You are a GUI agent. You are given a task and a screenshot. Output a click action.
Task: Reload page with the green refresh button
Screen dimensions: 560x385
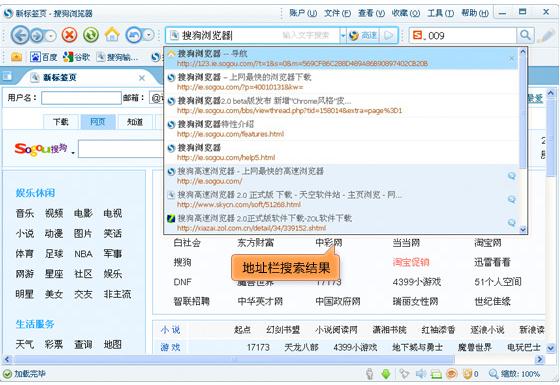coord(91,35)
